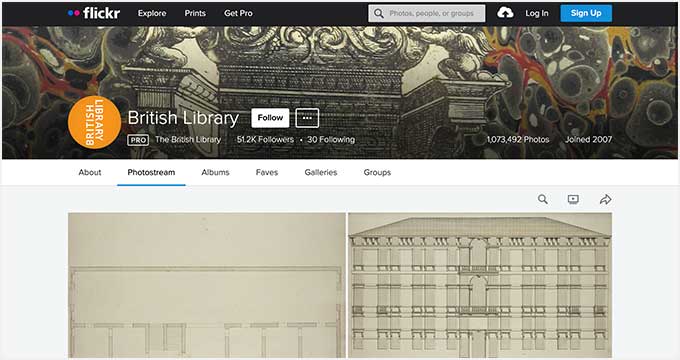Click the share arrow icon
The height and width of the screenshot is (360, 680).
[x=605, y=199]
